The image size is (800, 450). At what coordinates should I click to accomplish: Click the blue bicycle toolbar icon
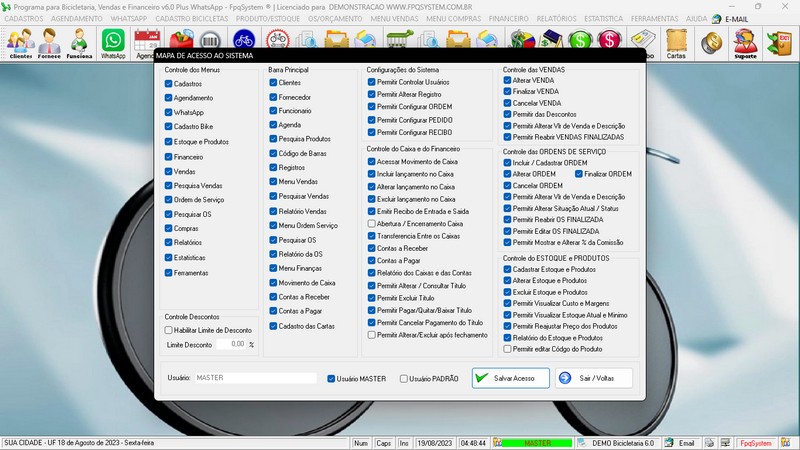[x=244, y=39]
